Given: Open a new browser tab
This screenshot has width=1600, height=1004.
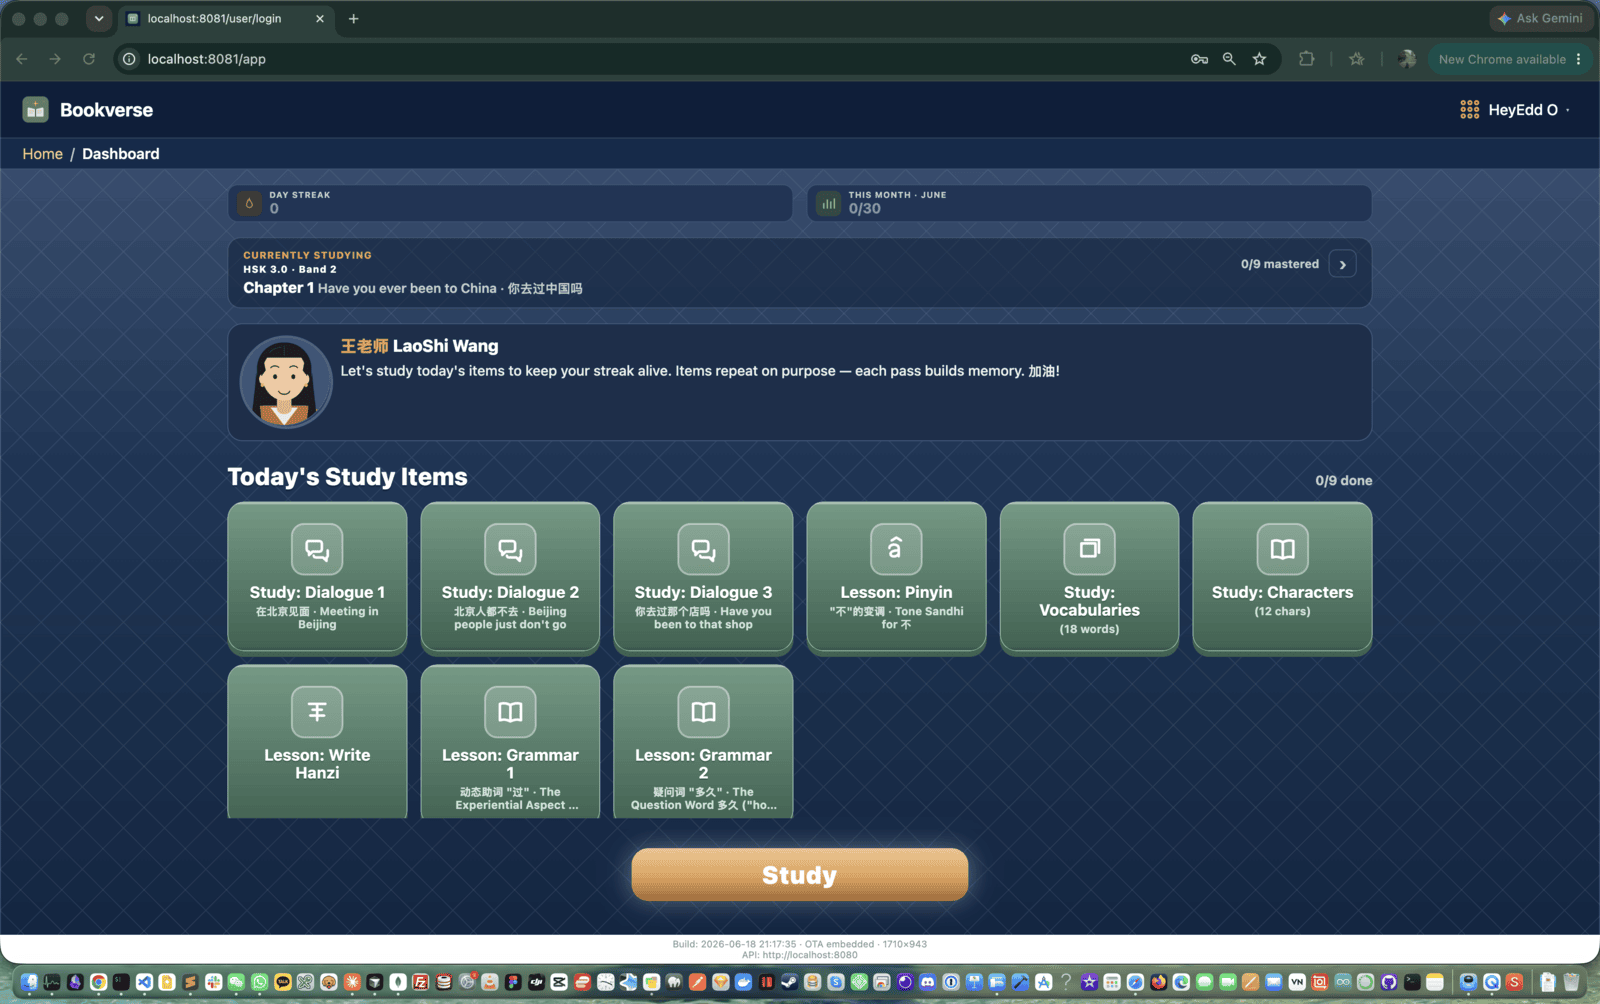Looking at the screenshot, I should 353,18.
